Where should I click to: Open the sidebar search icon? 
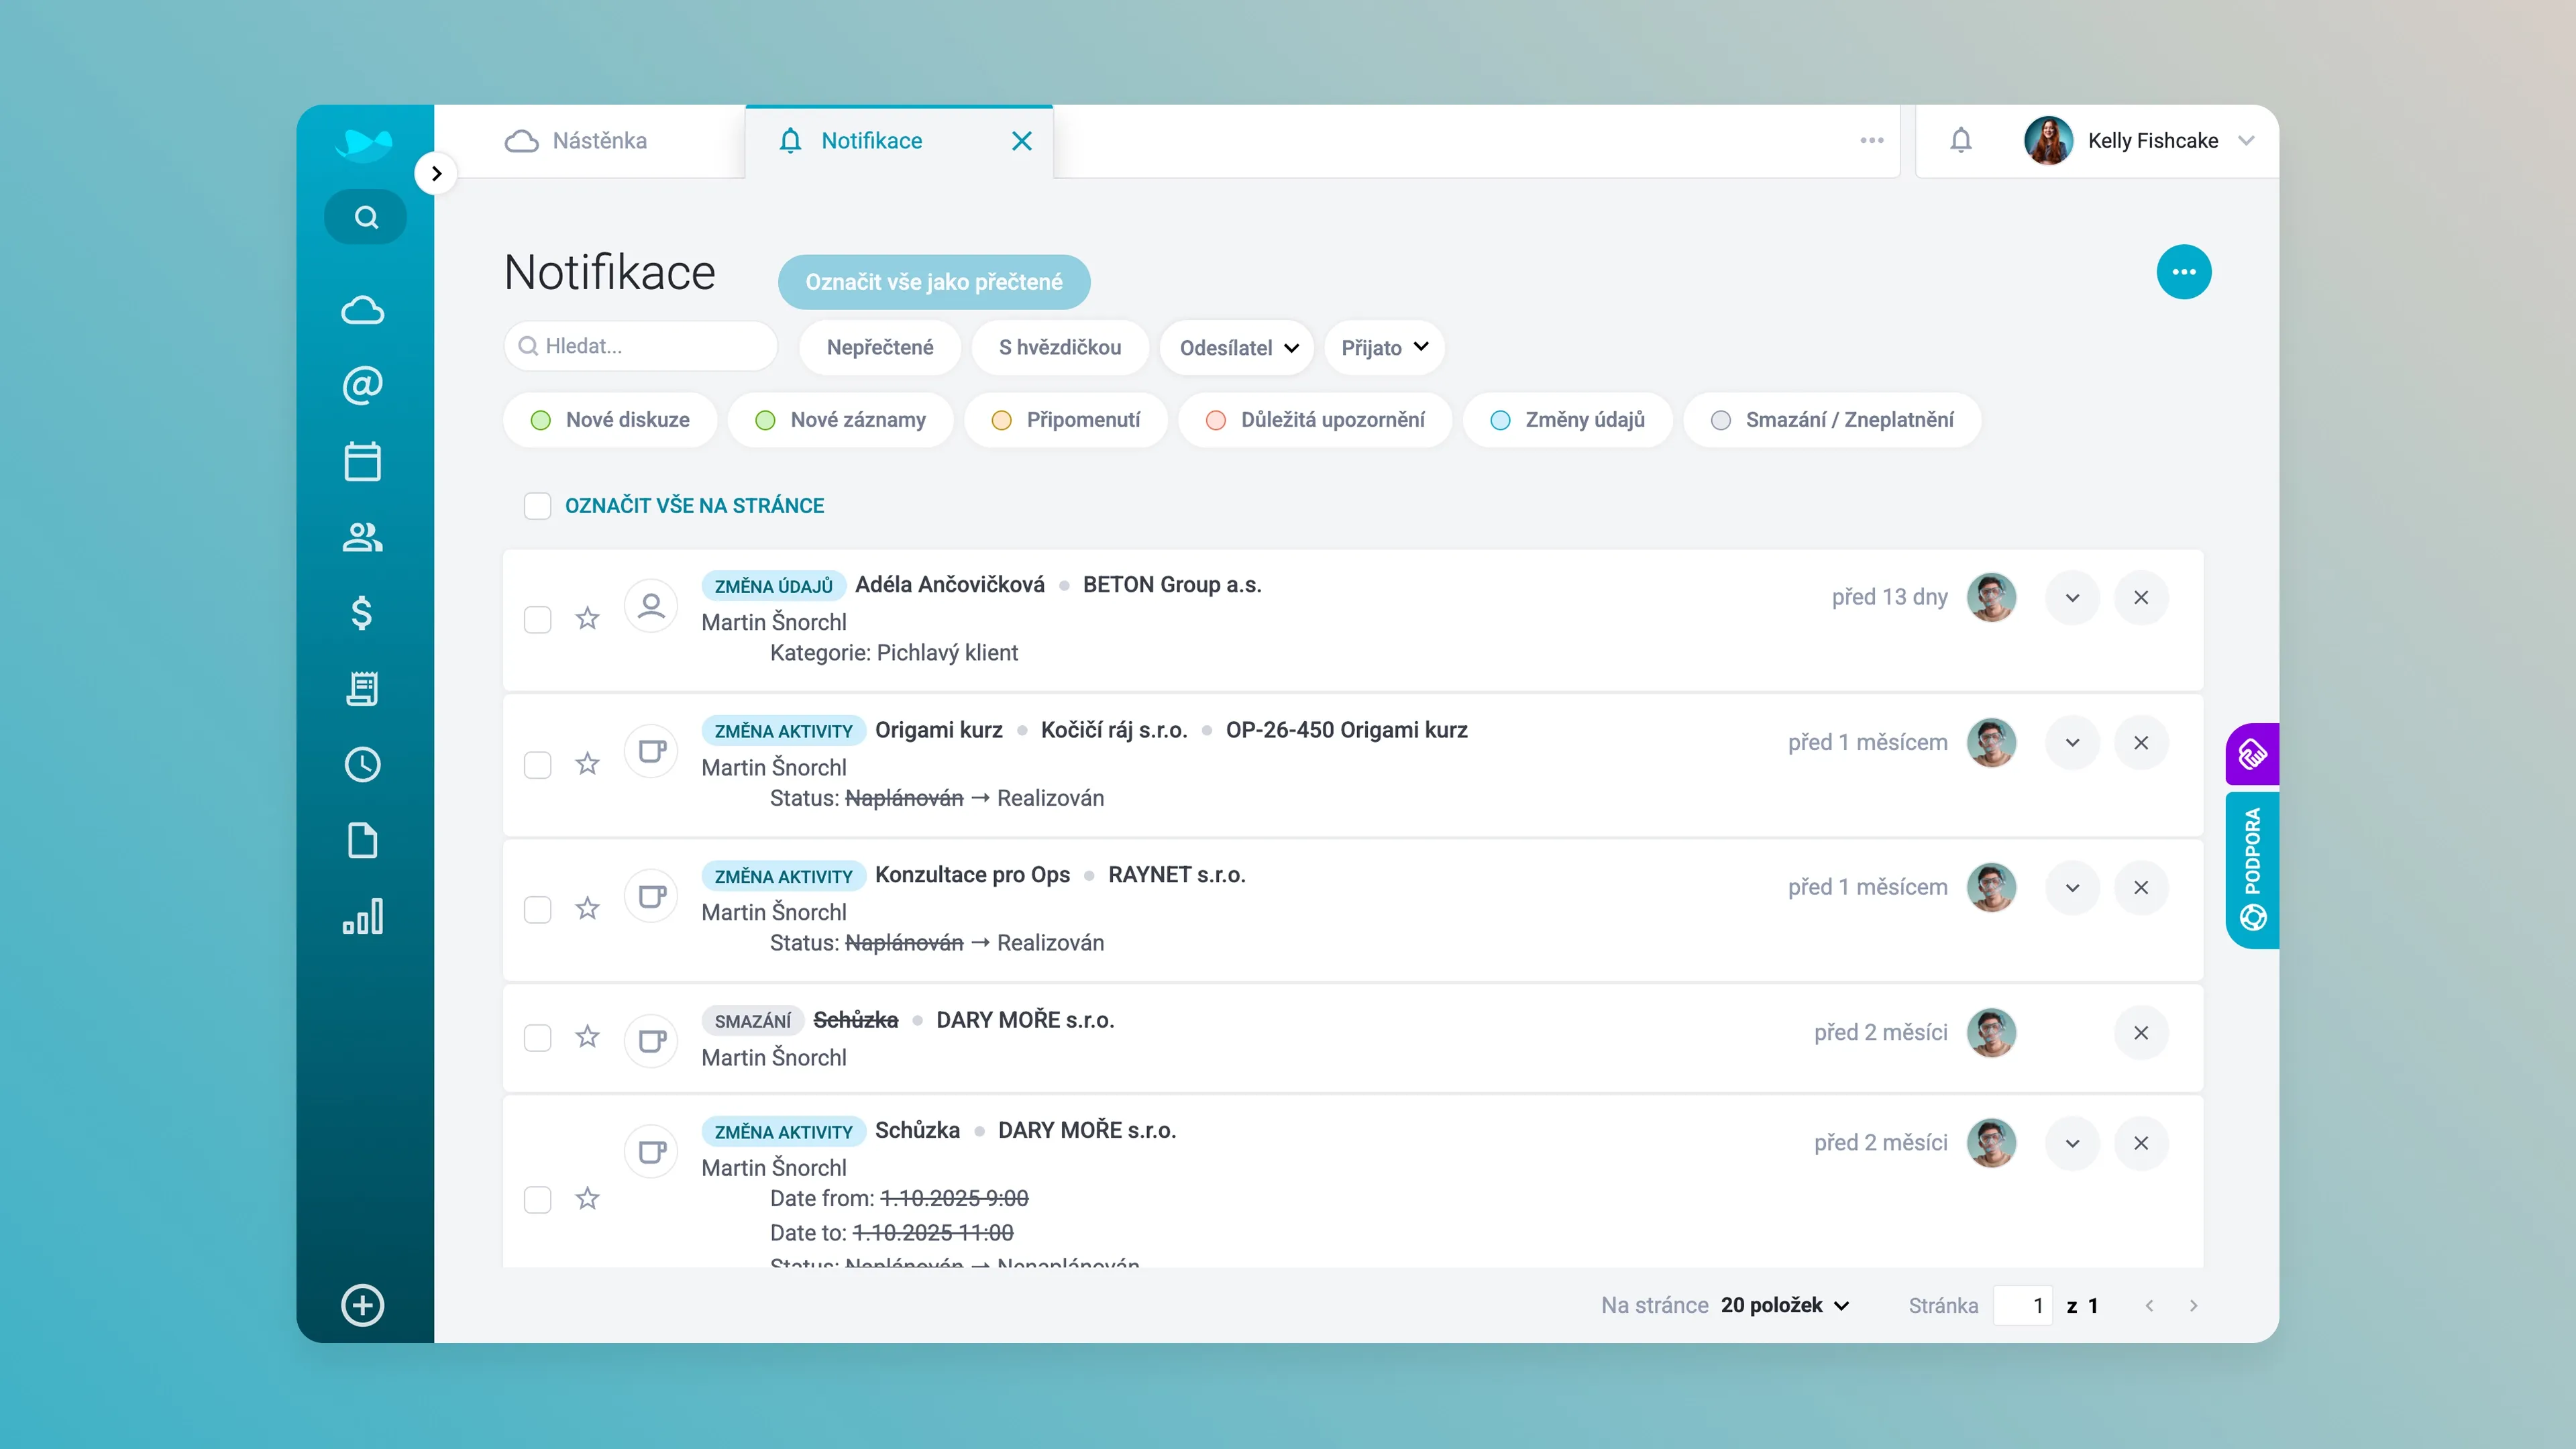pyautogui.click(x=365, y=217)
